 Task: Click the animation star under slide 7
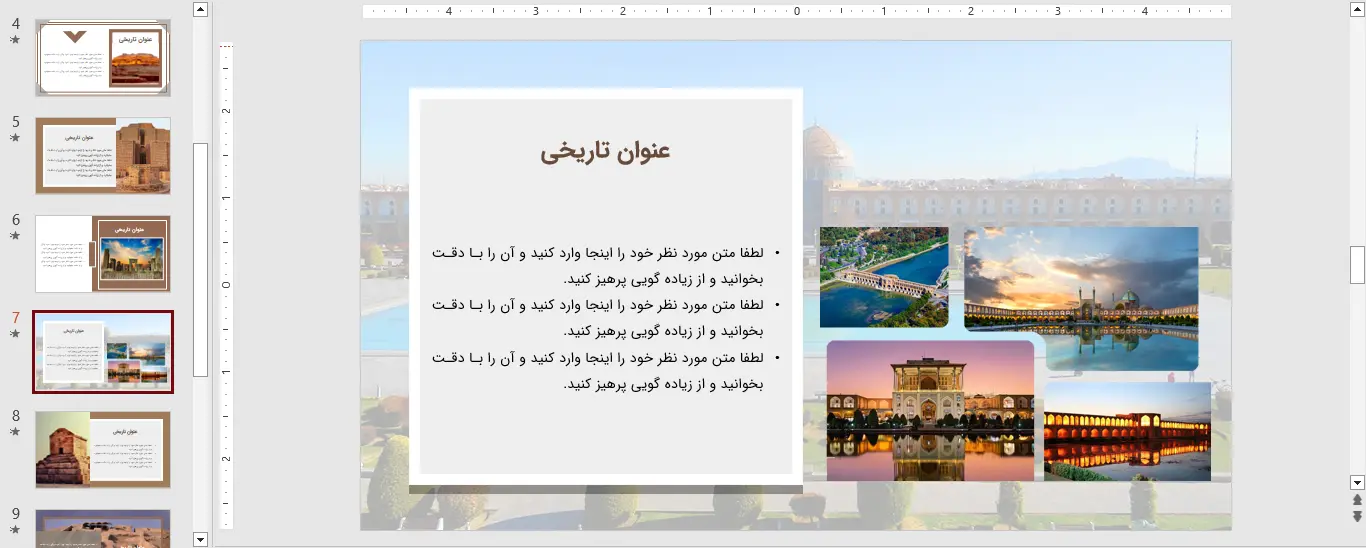pyautogui.click(x=15, y=334)
